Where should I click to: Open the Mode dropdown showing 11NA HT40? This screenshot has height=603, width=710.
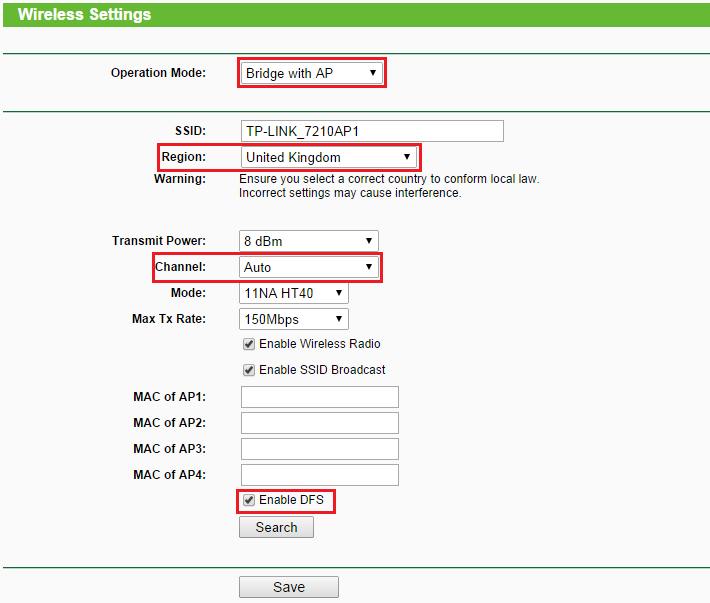[x=294, y=293]
